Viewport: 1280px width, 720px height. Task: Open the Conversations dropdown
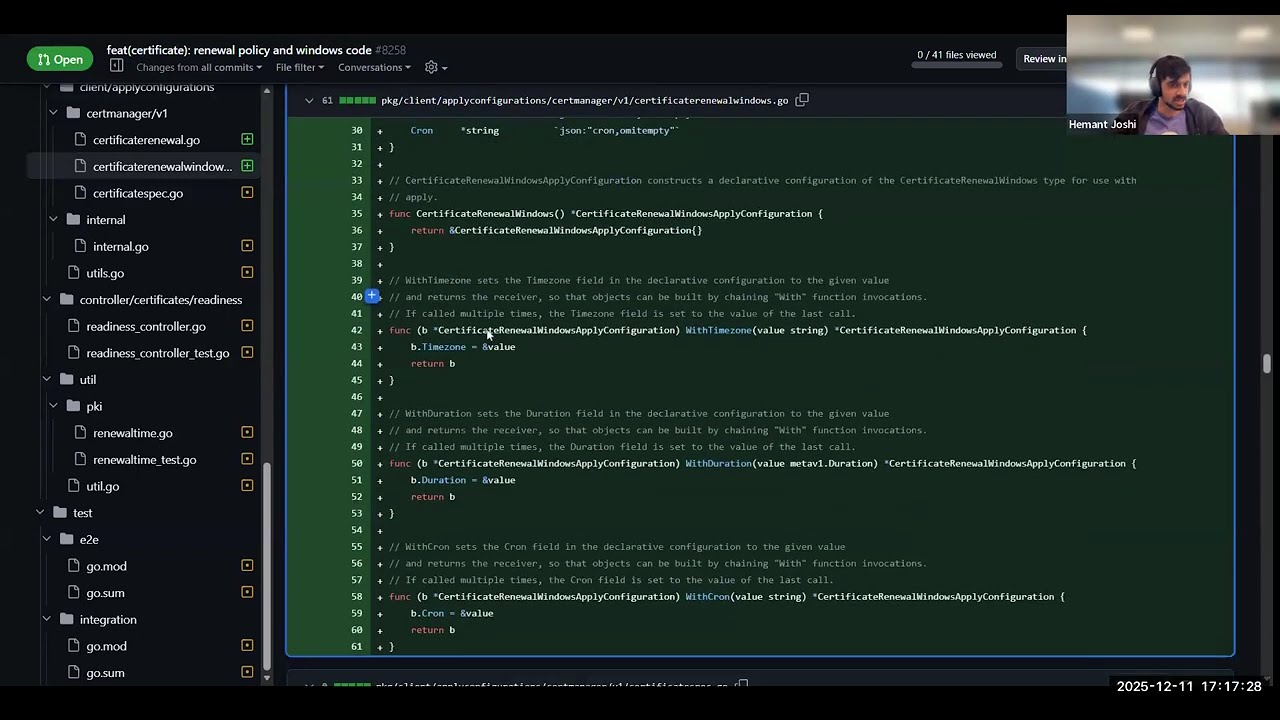[374, 67]
